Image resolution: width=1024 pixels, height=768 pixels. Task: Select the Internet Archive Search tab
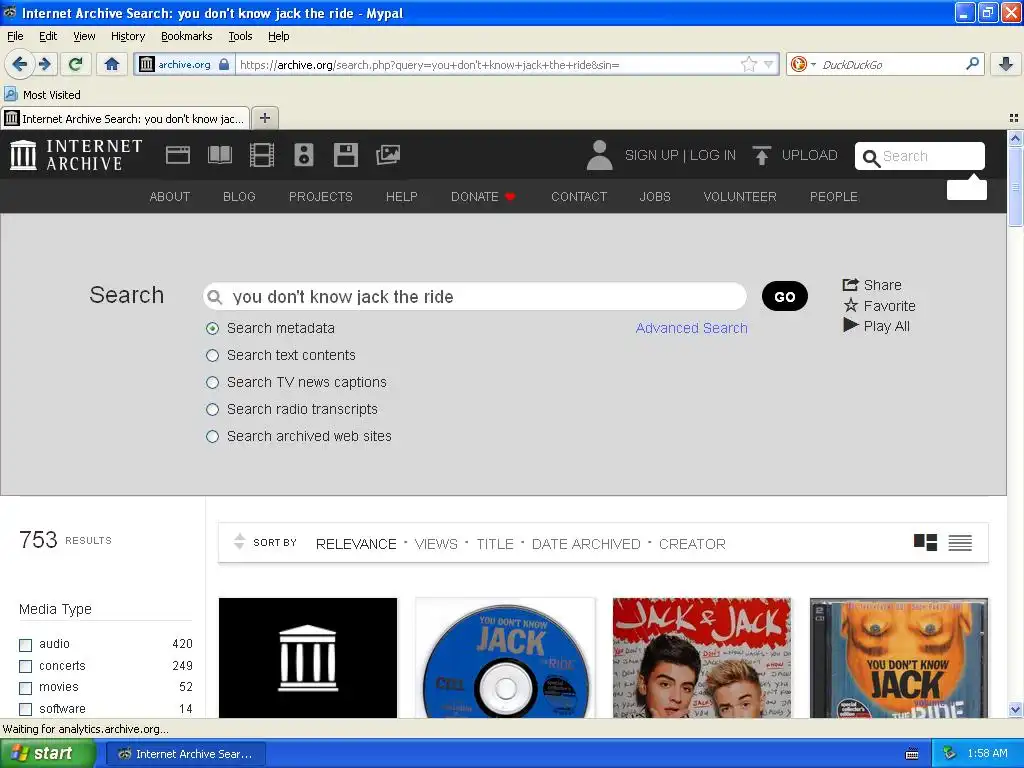125,118
